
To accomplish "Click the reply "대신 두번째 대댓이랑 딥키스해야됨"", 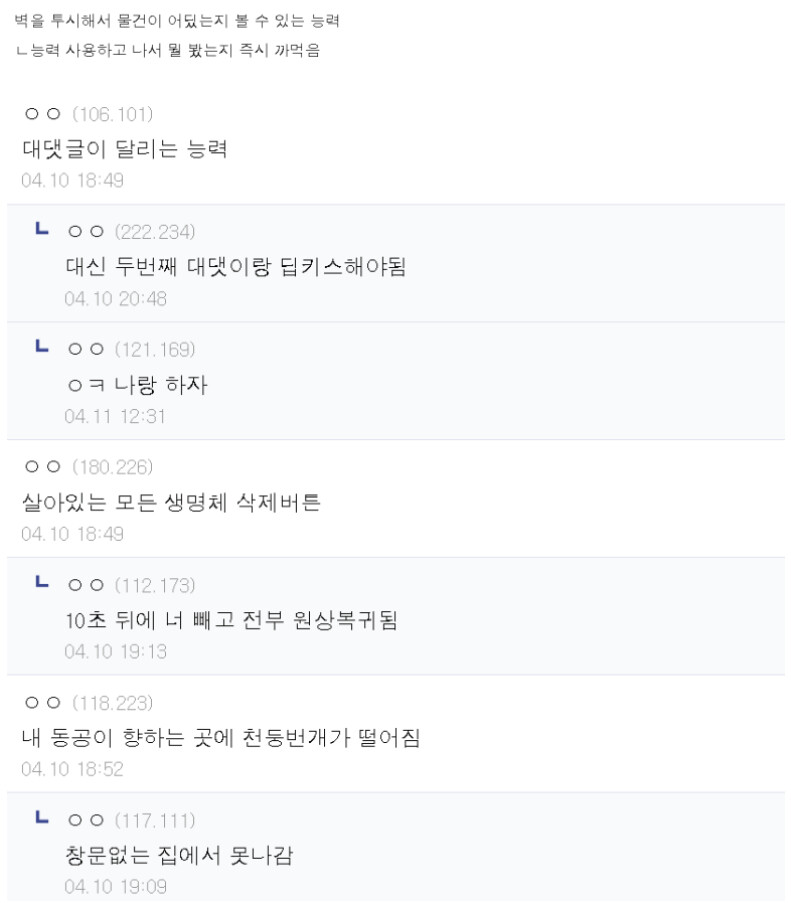I will tap(235, 267).
